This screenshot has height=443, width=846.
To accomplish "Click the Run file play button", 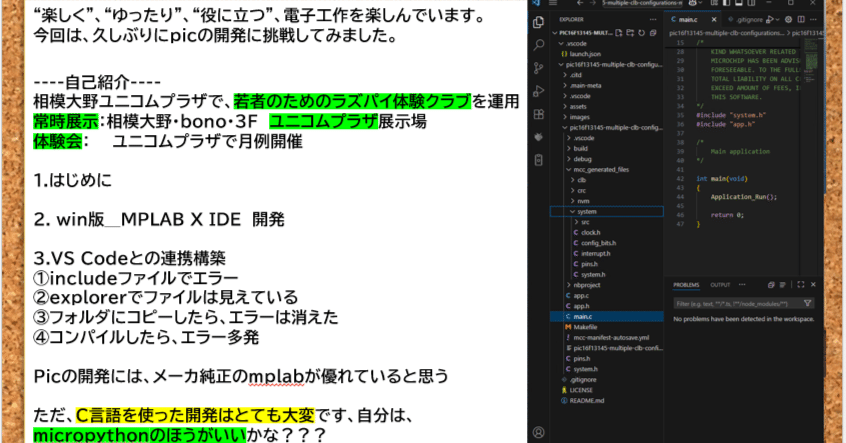I will (769, 19).
